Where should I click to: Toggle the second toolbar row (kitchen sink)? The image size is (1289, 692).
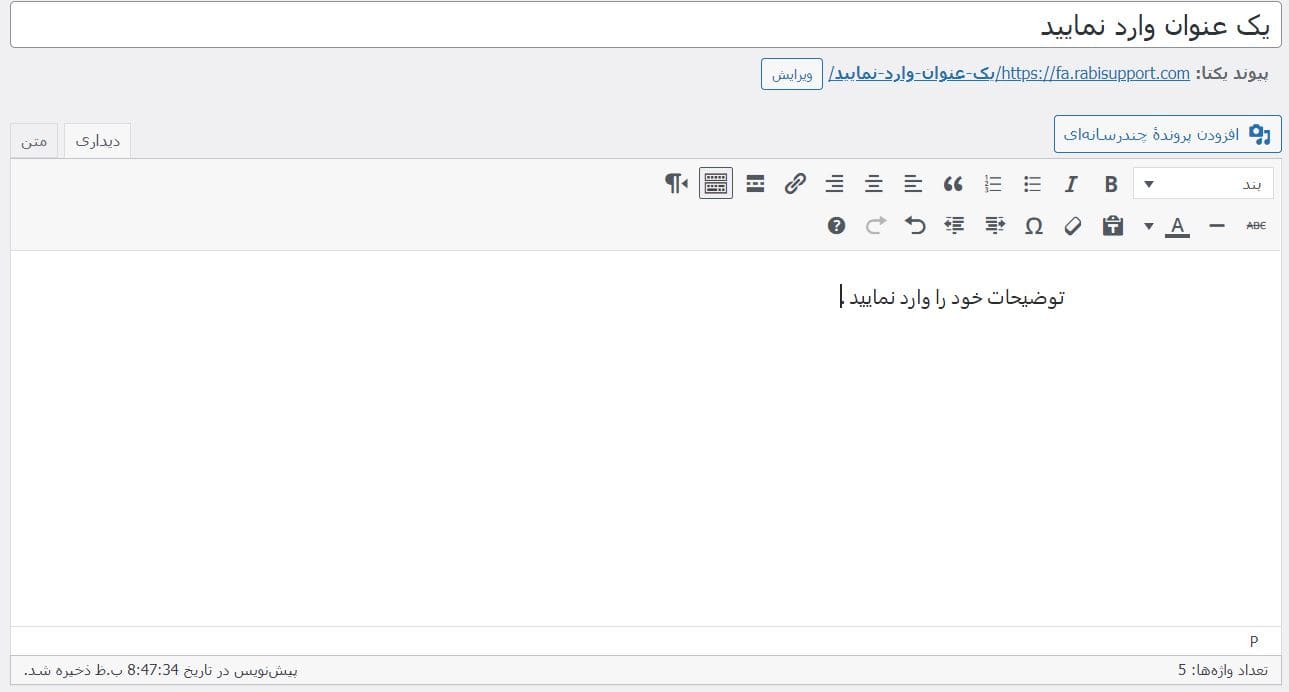[x=716, y=183]
